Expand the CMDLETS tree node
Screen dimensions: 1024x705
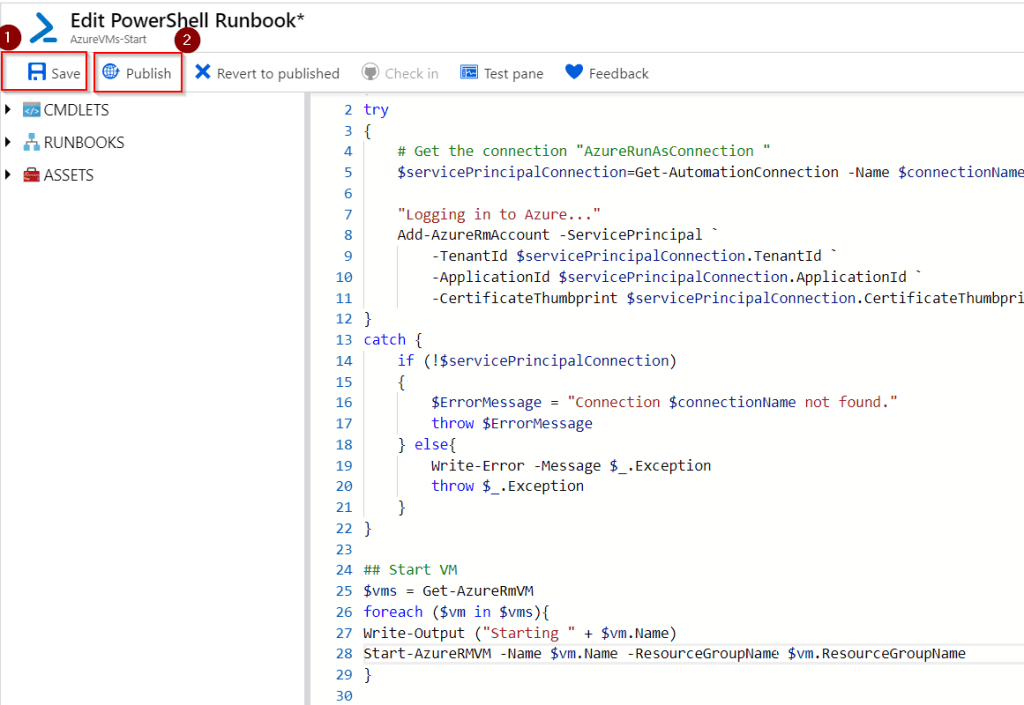[x=8, y=109]
